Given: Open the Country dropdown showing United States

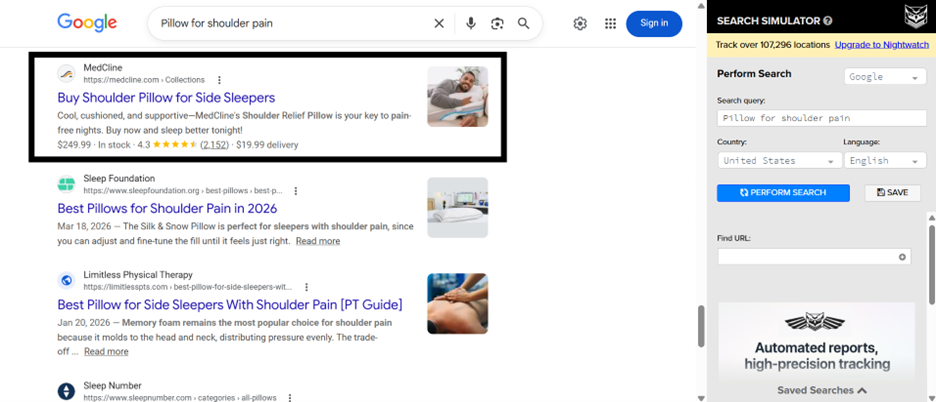Looking at the screenshot, I should click(x=778, y=161).
